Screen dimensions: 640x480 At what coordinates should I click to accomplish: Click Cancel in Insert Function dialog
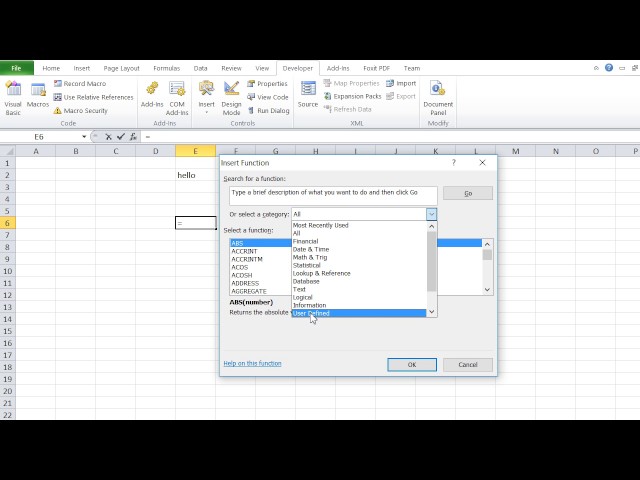tap(468, 364)
